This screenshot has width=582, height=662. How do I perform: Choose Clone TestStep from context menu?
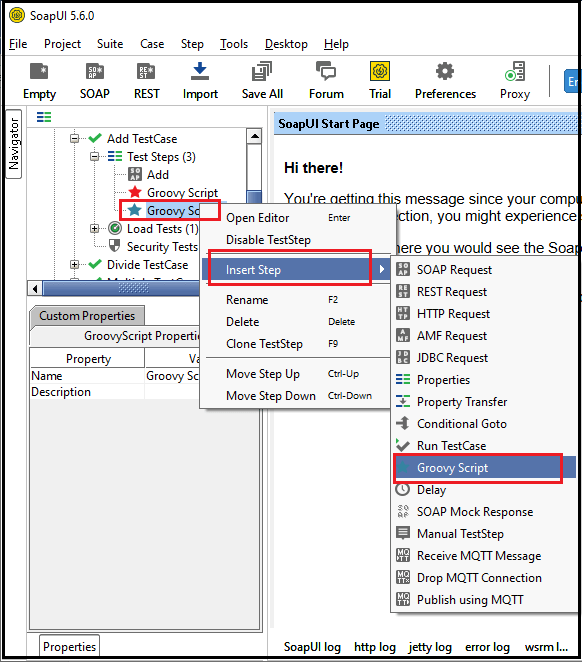pyautogui.click(x=297, y=344)
